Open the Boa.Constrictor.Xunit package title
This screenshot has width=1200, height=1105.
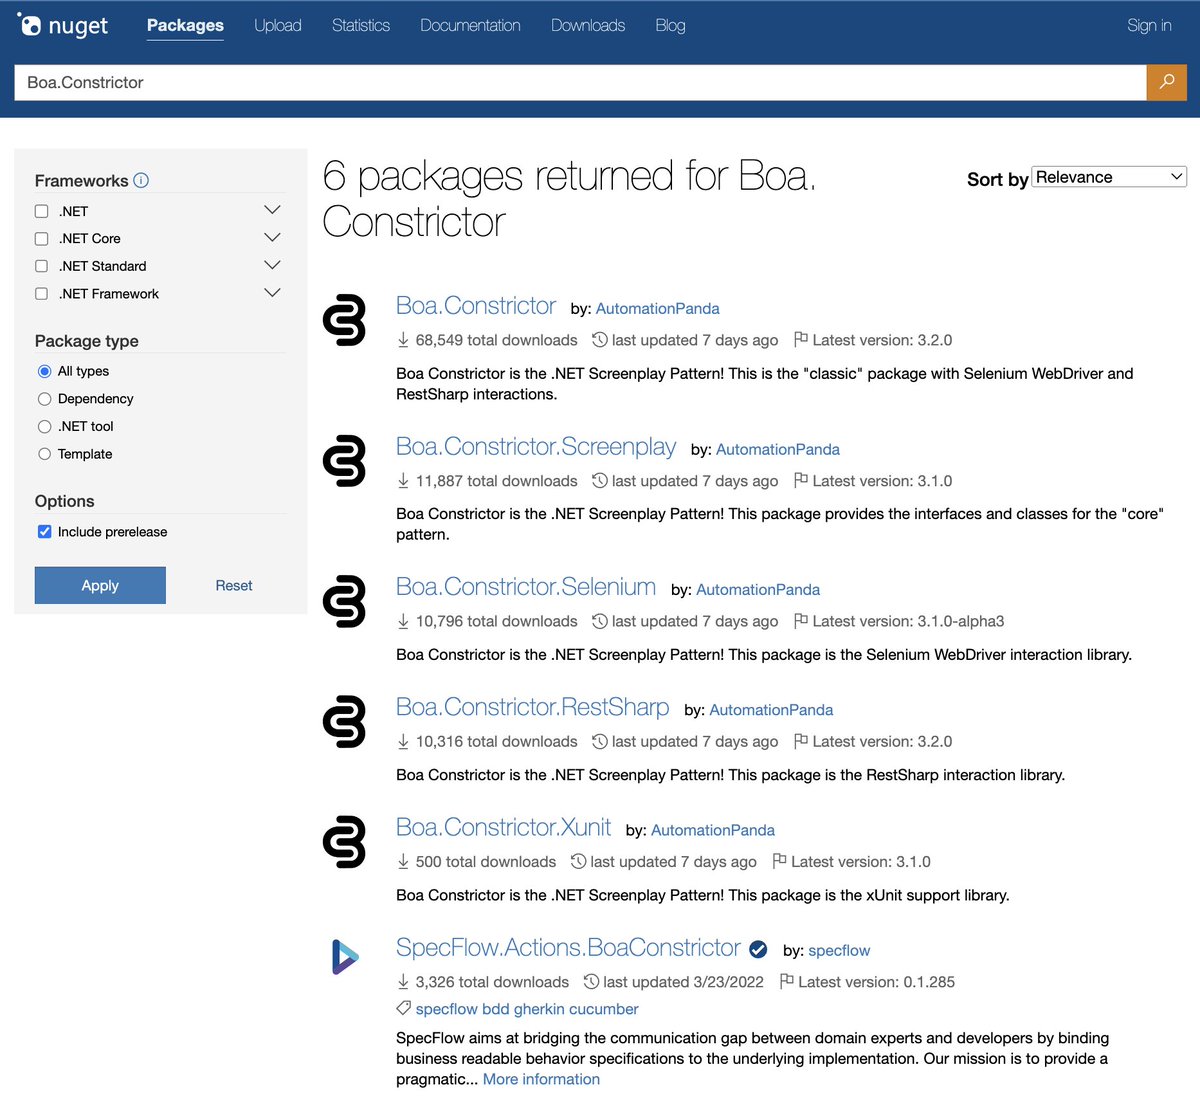[504, 828]
